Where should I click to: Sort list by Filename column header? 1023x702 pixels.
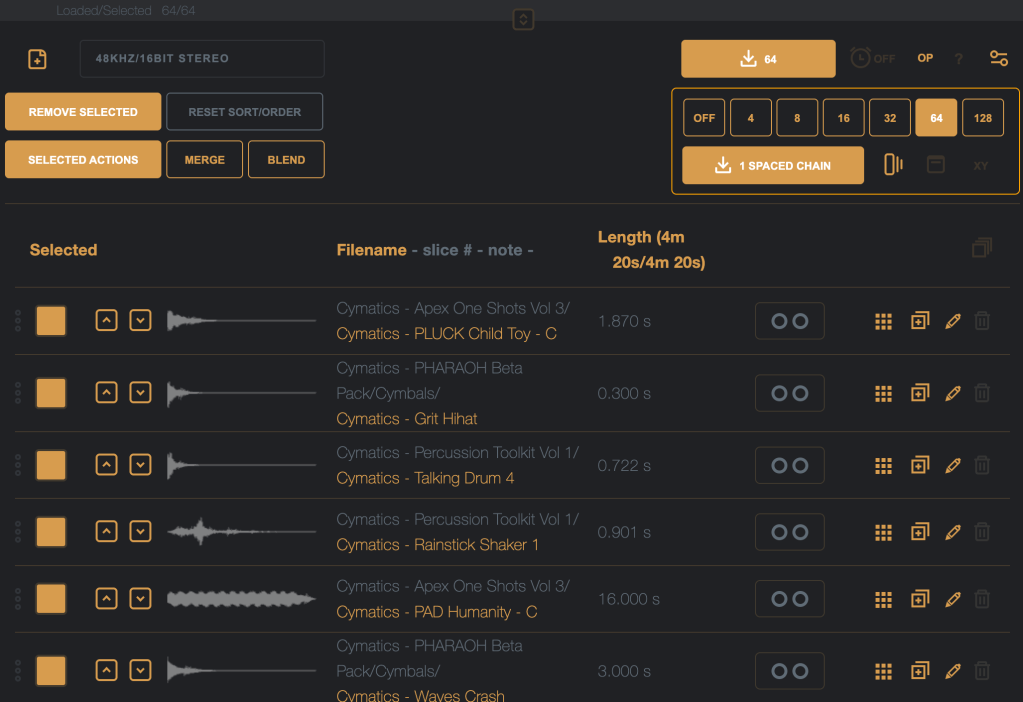coord(371,250)
